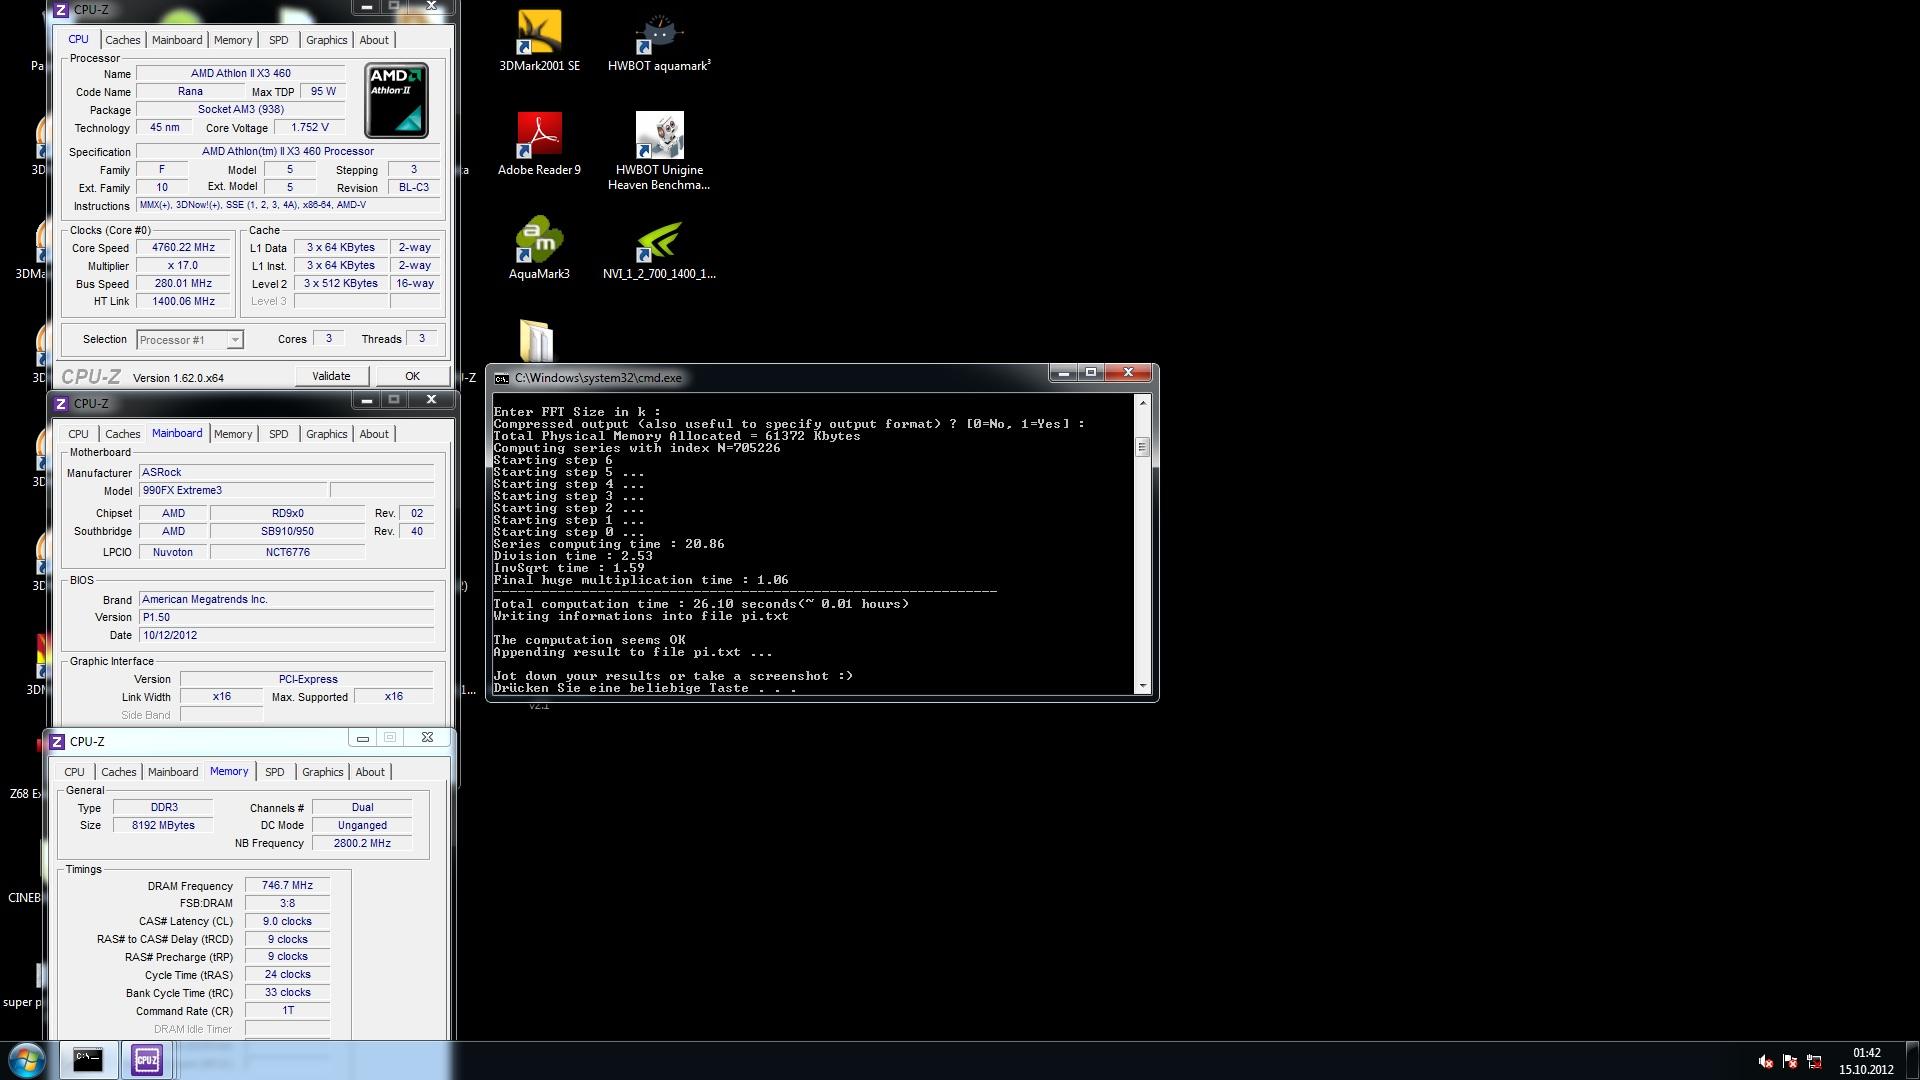Select the CPU-Z taskbar button
Screen dimensions: 1920x1080
147,1060
